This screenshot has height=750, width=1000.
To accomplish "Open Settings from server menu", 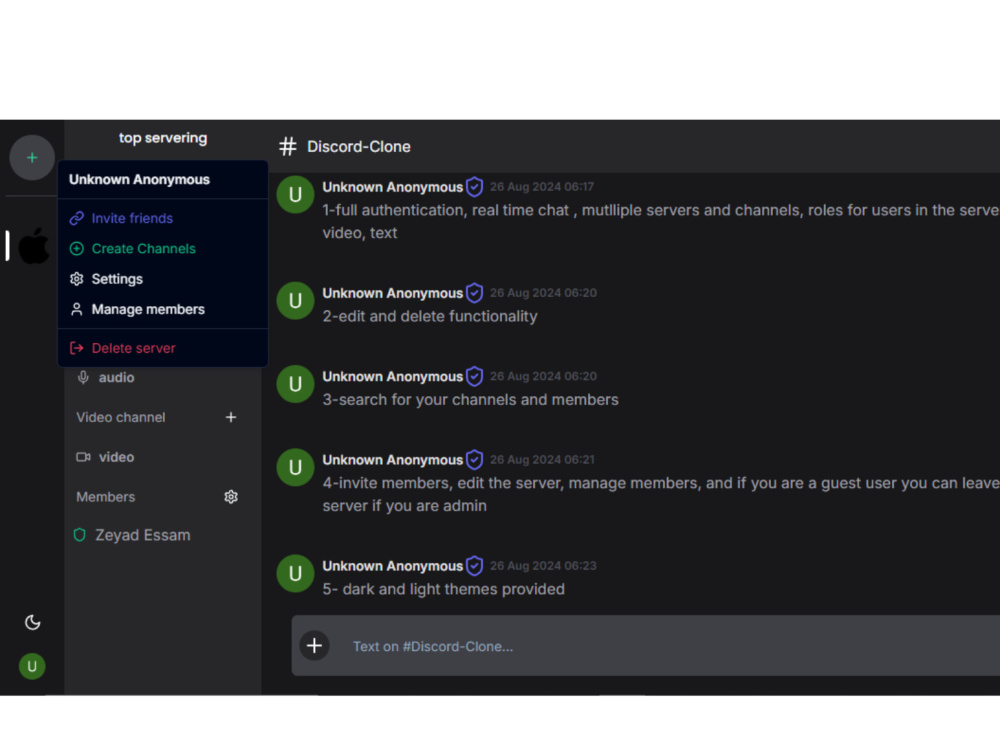I will pos(163,279).
